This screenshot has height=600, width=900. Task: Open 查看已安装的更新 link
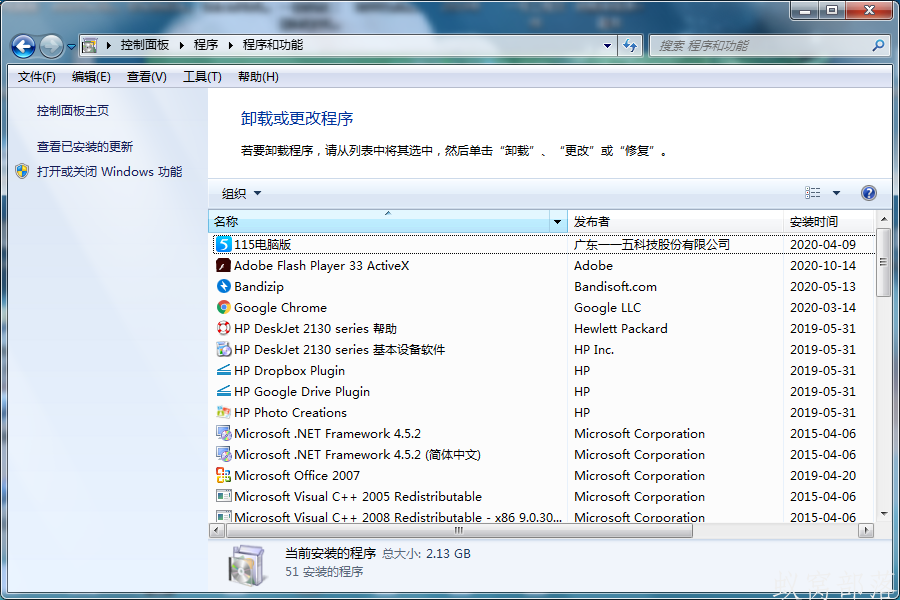click(x=85, y=147)
